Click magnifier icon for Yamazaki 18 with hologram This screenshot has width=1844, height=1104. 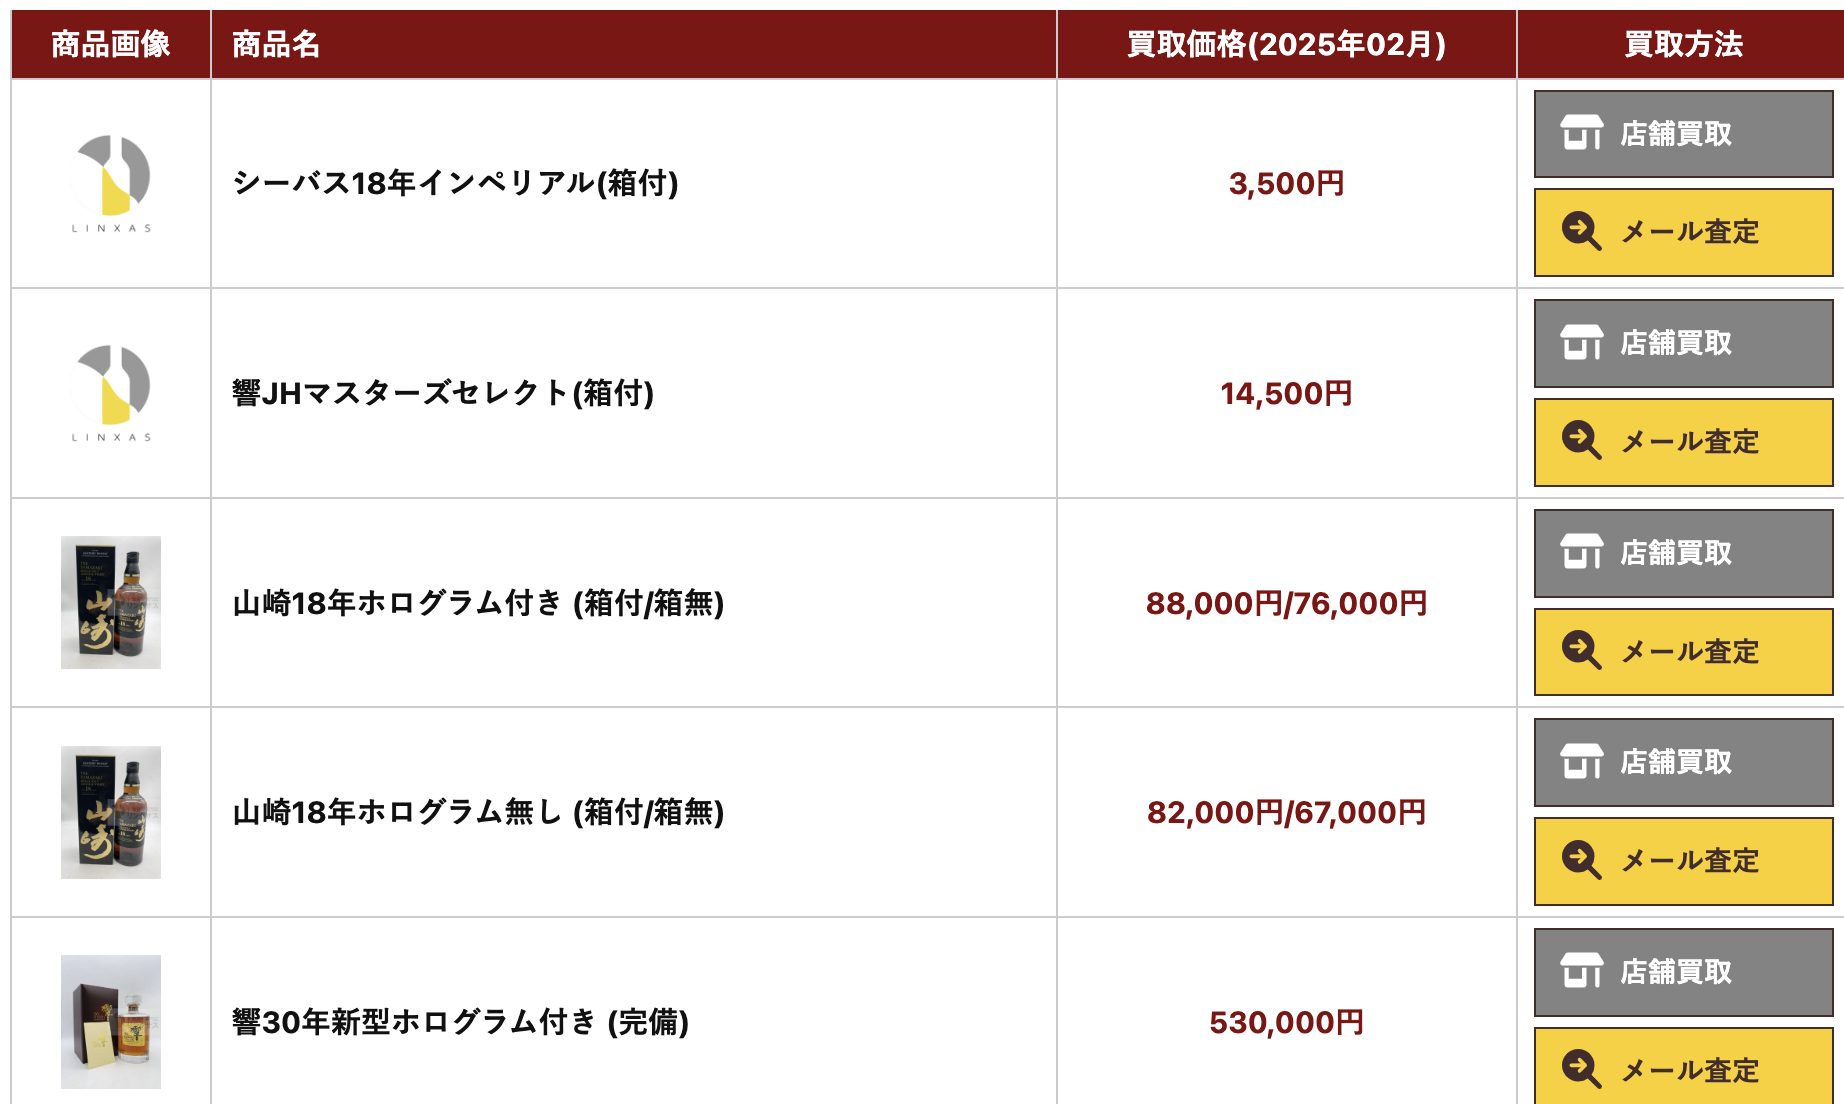[x=1581, y=651]
